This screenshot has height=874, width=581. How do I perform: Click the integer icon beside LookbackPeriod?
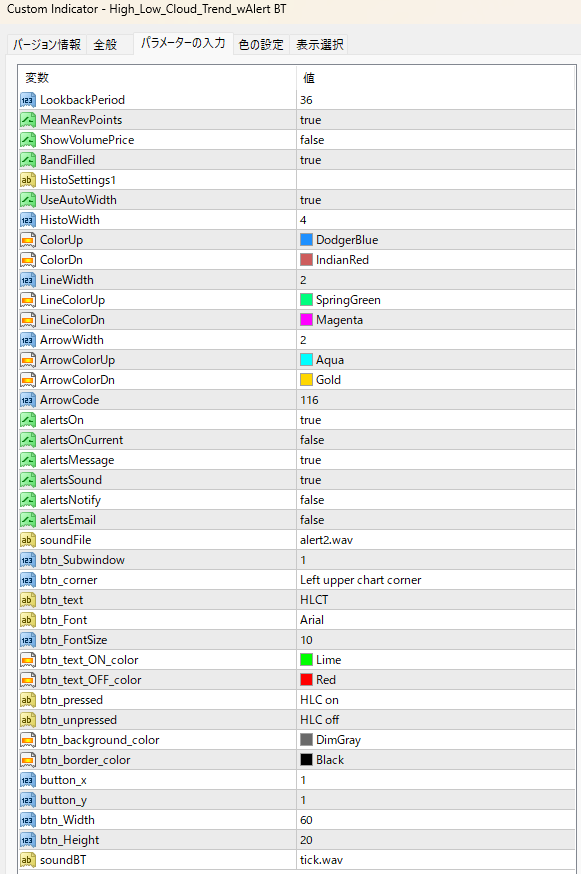click(x=27, y=100)
